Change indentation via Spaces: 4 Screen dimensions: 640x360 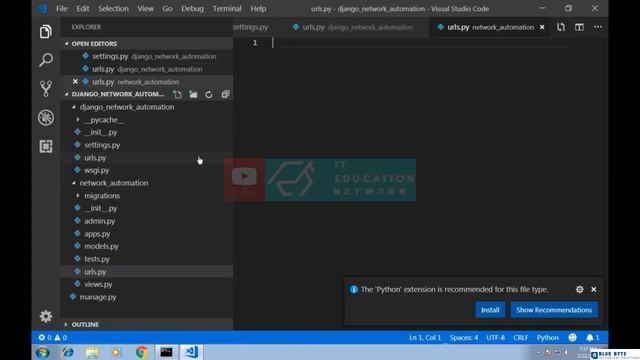tap(464, 338)
